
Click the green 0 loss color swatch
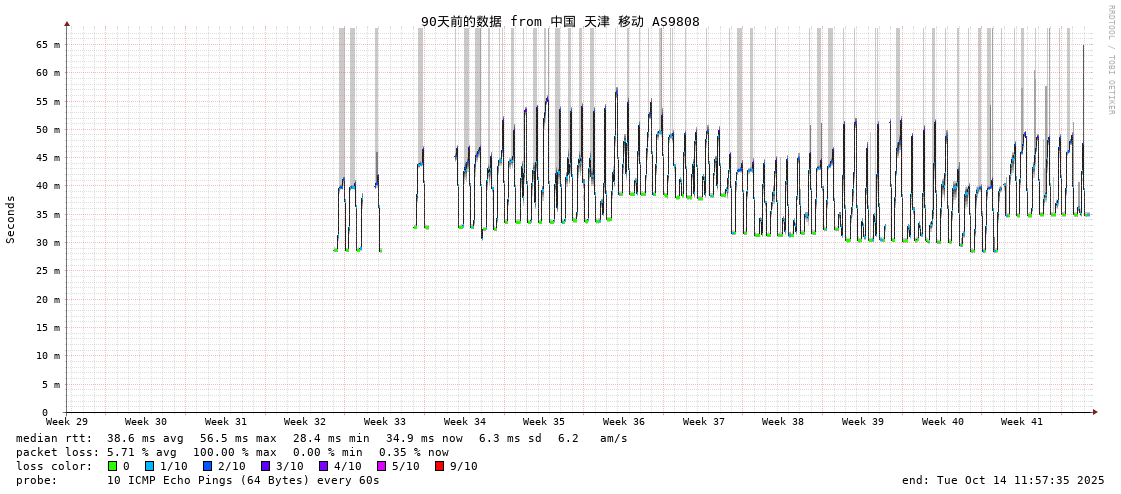tap(113, 466)
